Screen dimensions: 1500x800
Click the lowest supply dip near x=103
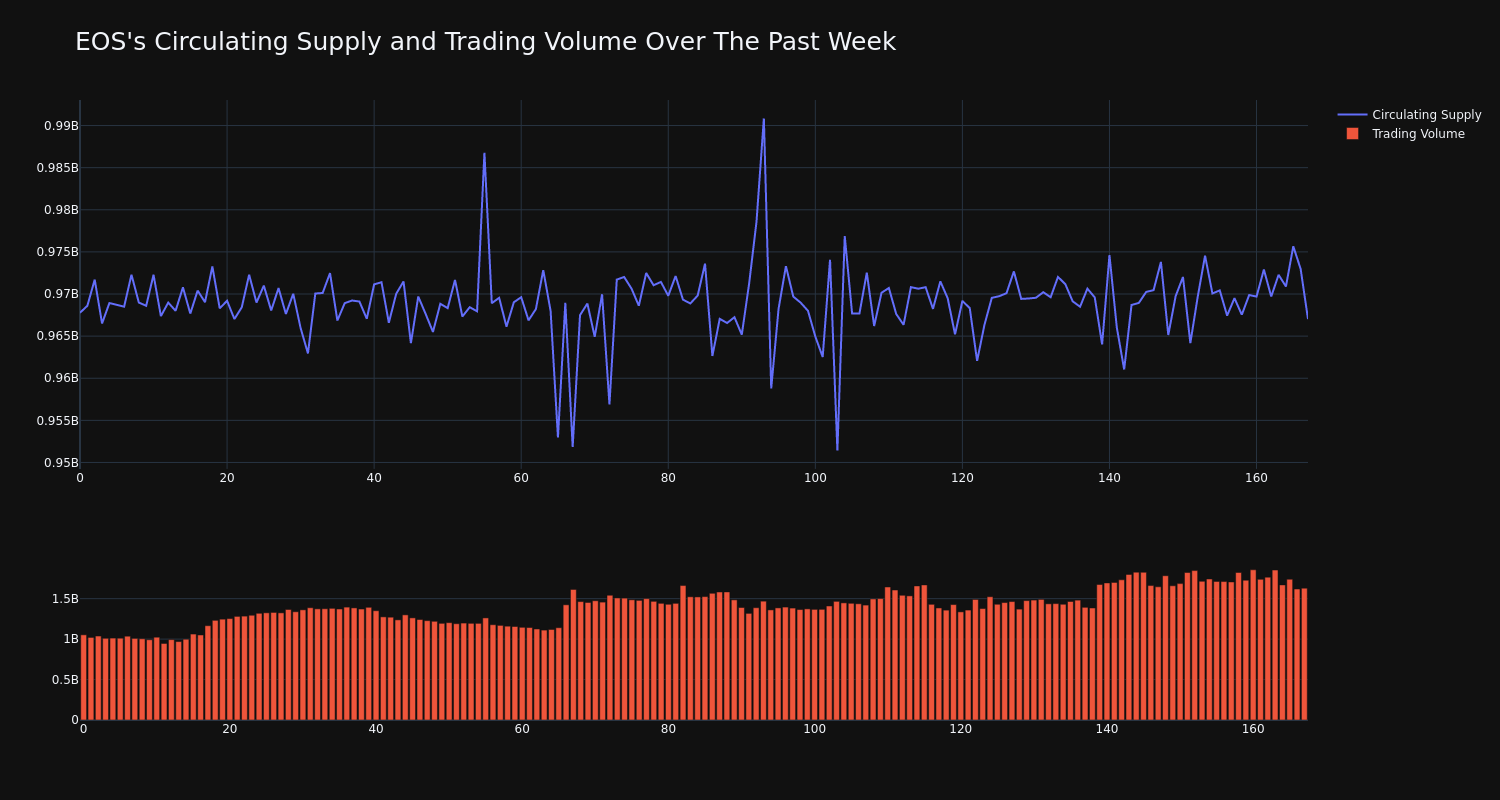pyautogui.click(x=837, y=449)
